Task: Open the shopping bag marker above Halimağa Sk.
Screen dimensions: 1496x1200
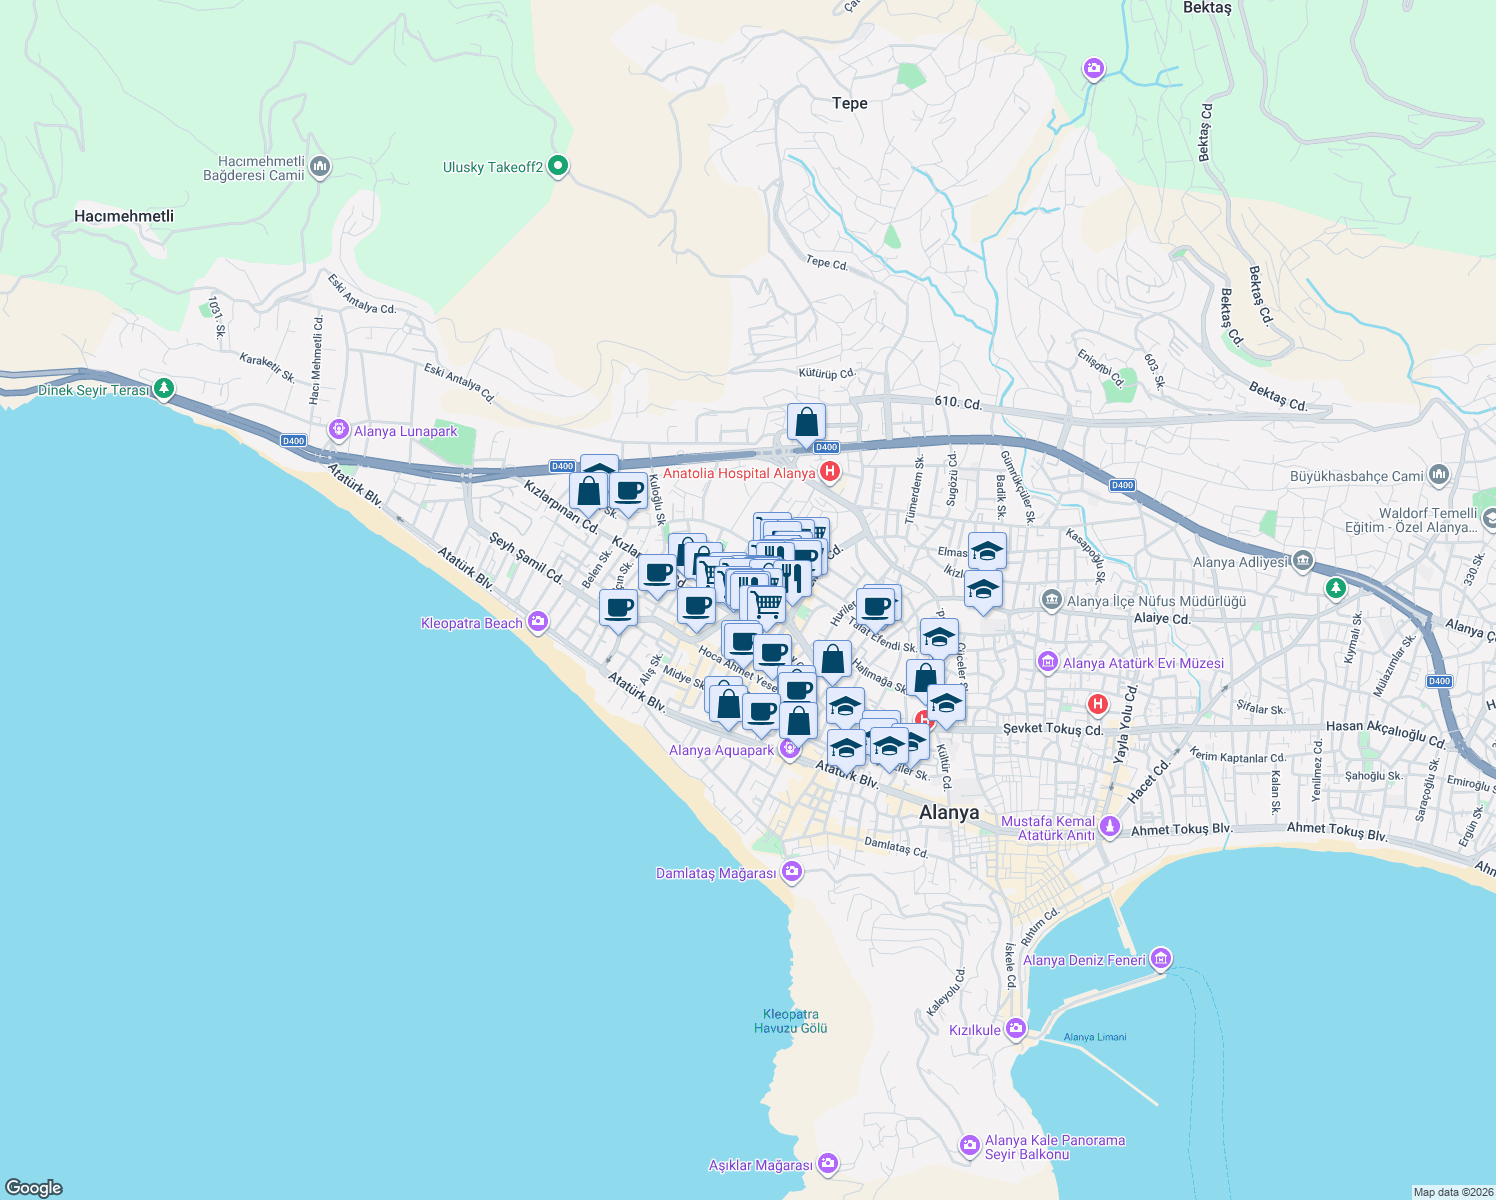Action: tap(832, 661)
